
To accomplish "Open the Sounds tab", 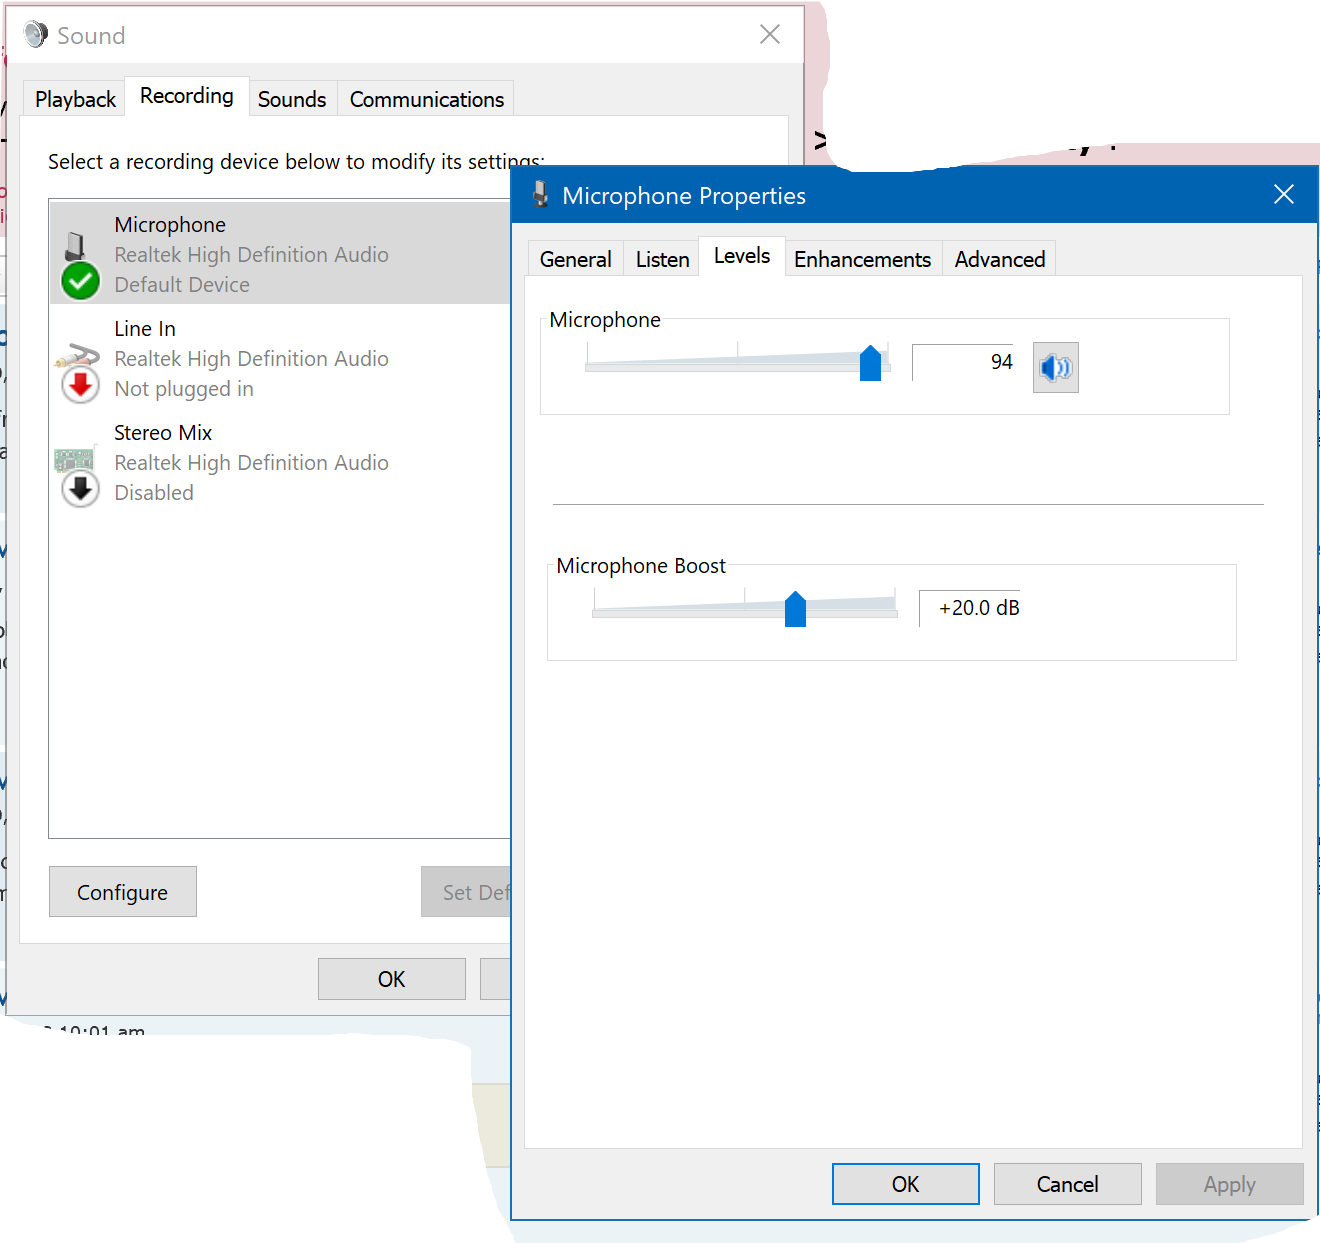I will (x=292, y=99).
